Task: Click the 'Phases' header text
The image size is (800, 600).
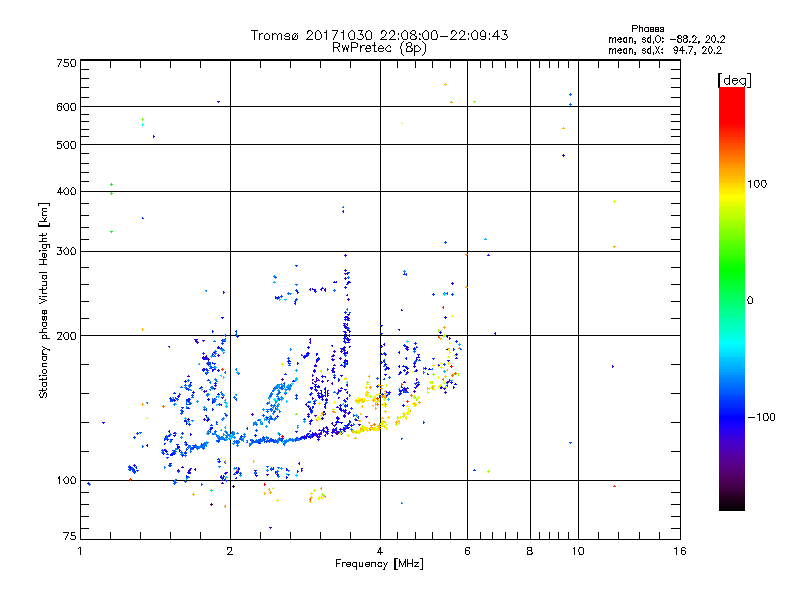Action: point(647,29)
